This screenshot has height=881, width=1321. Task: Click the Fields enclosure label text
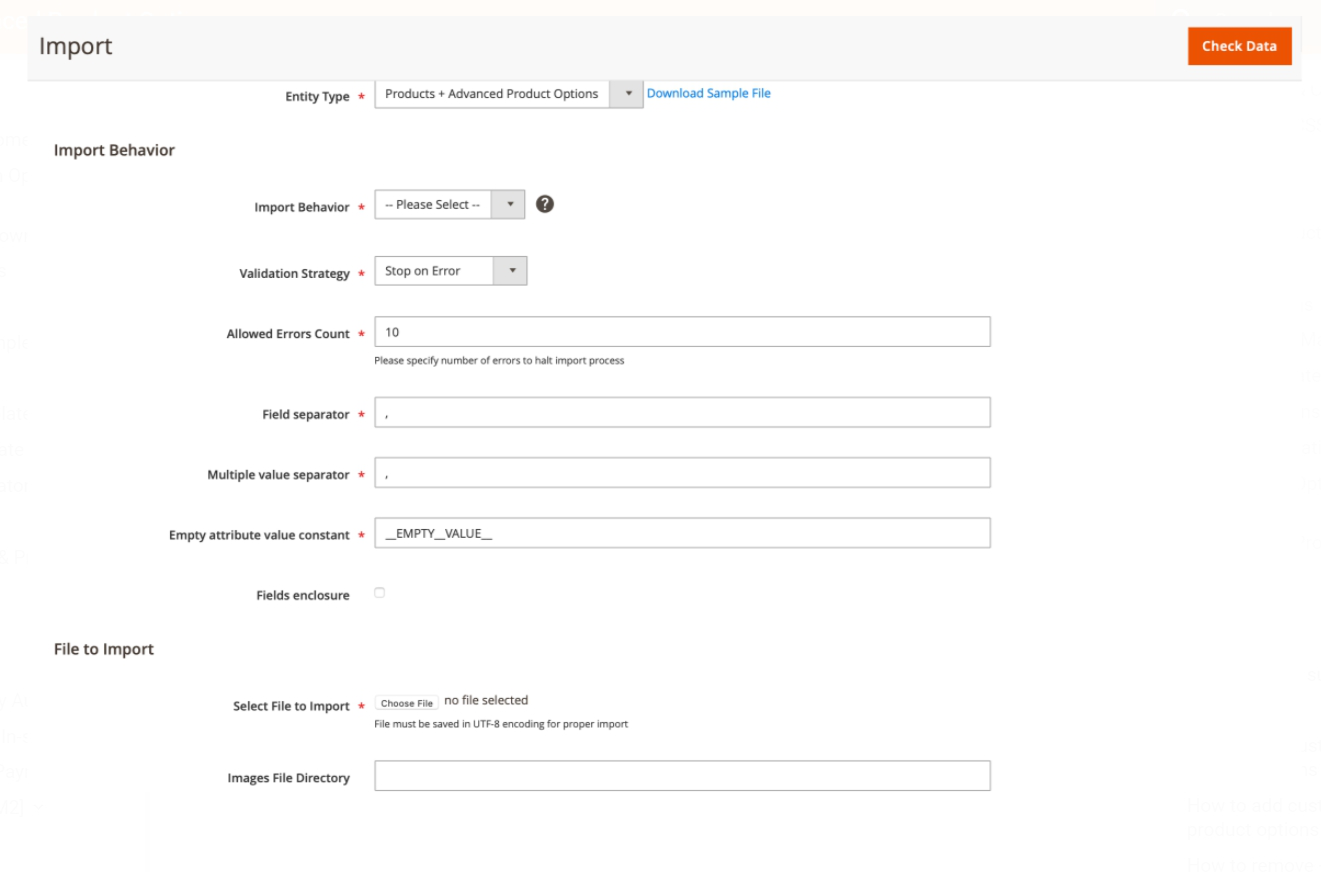coord(303,595)
